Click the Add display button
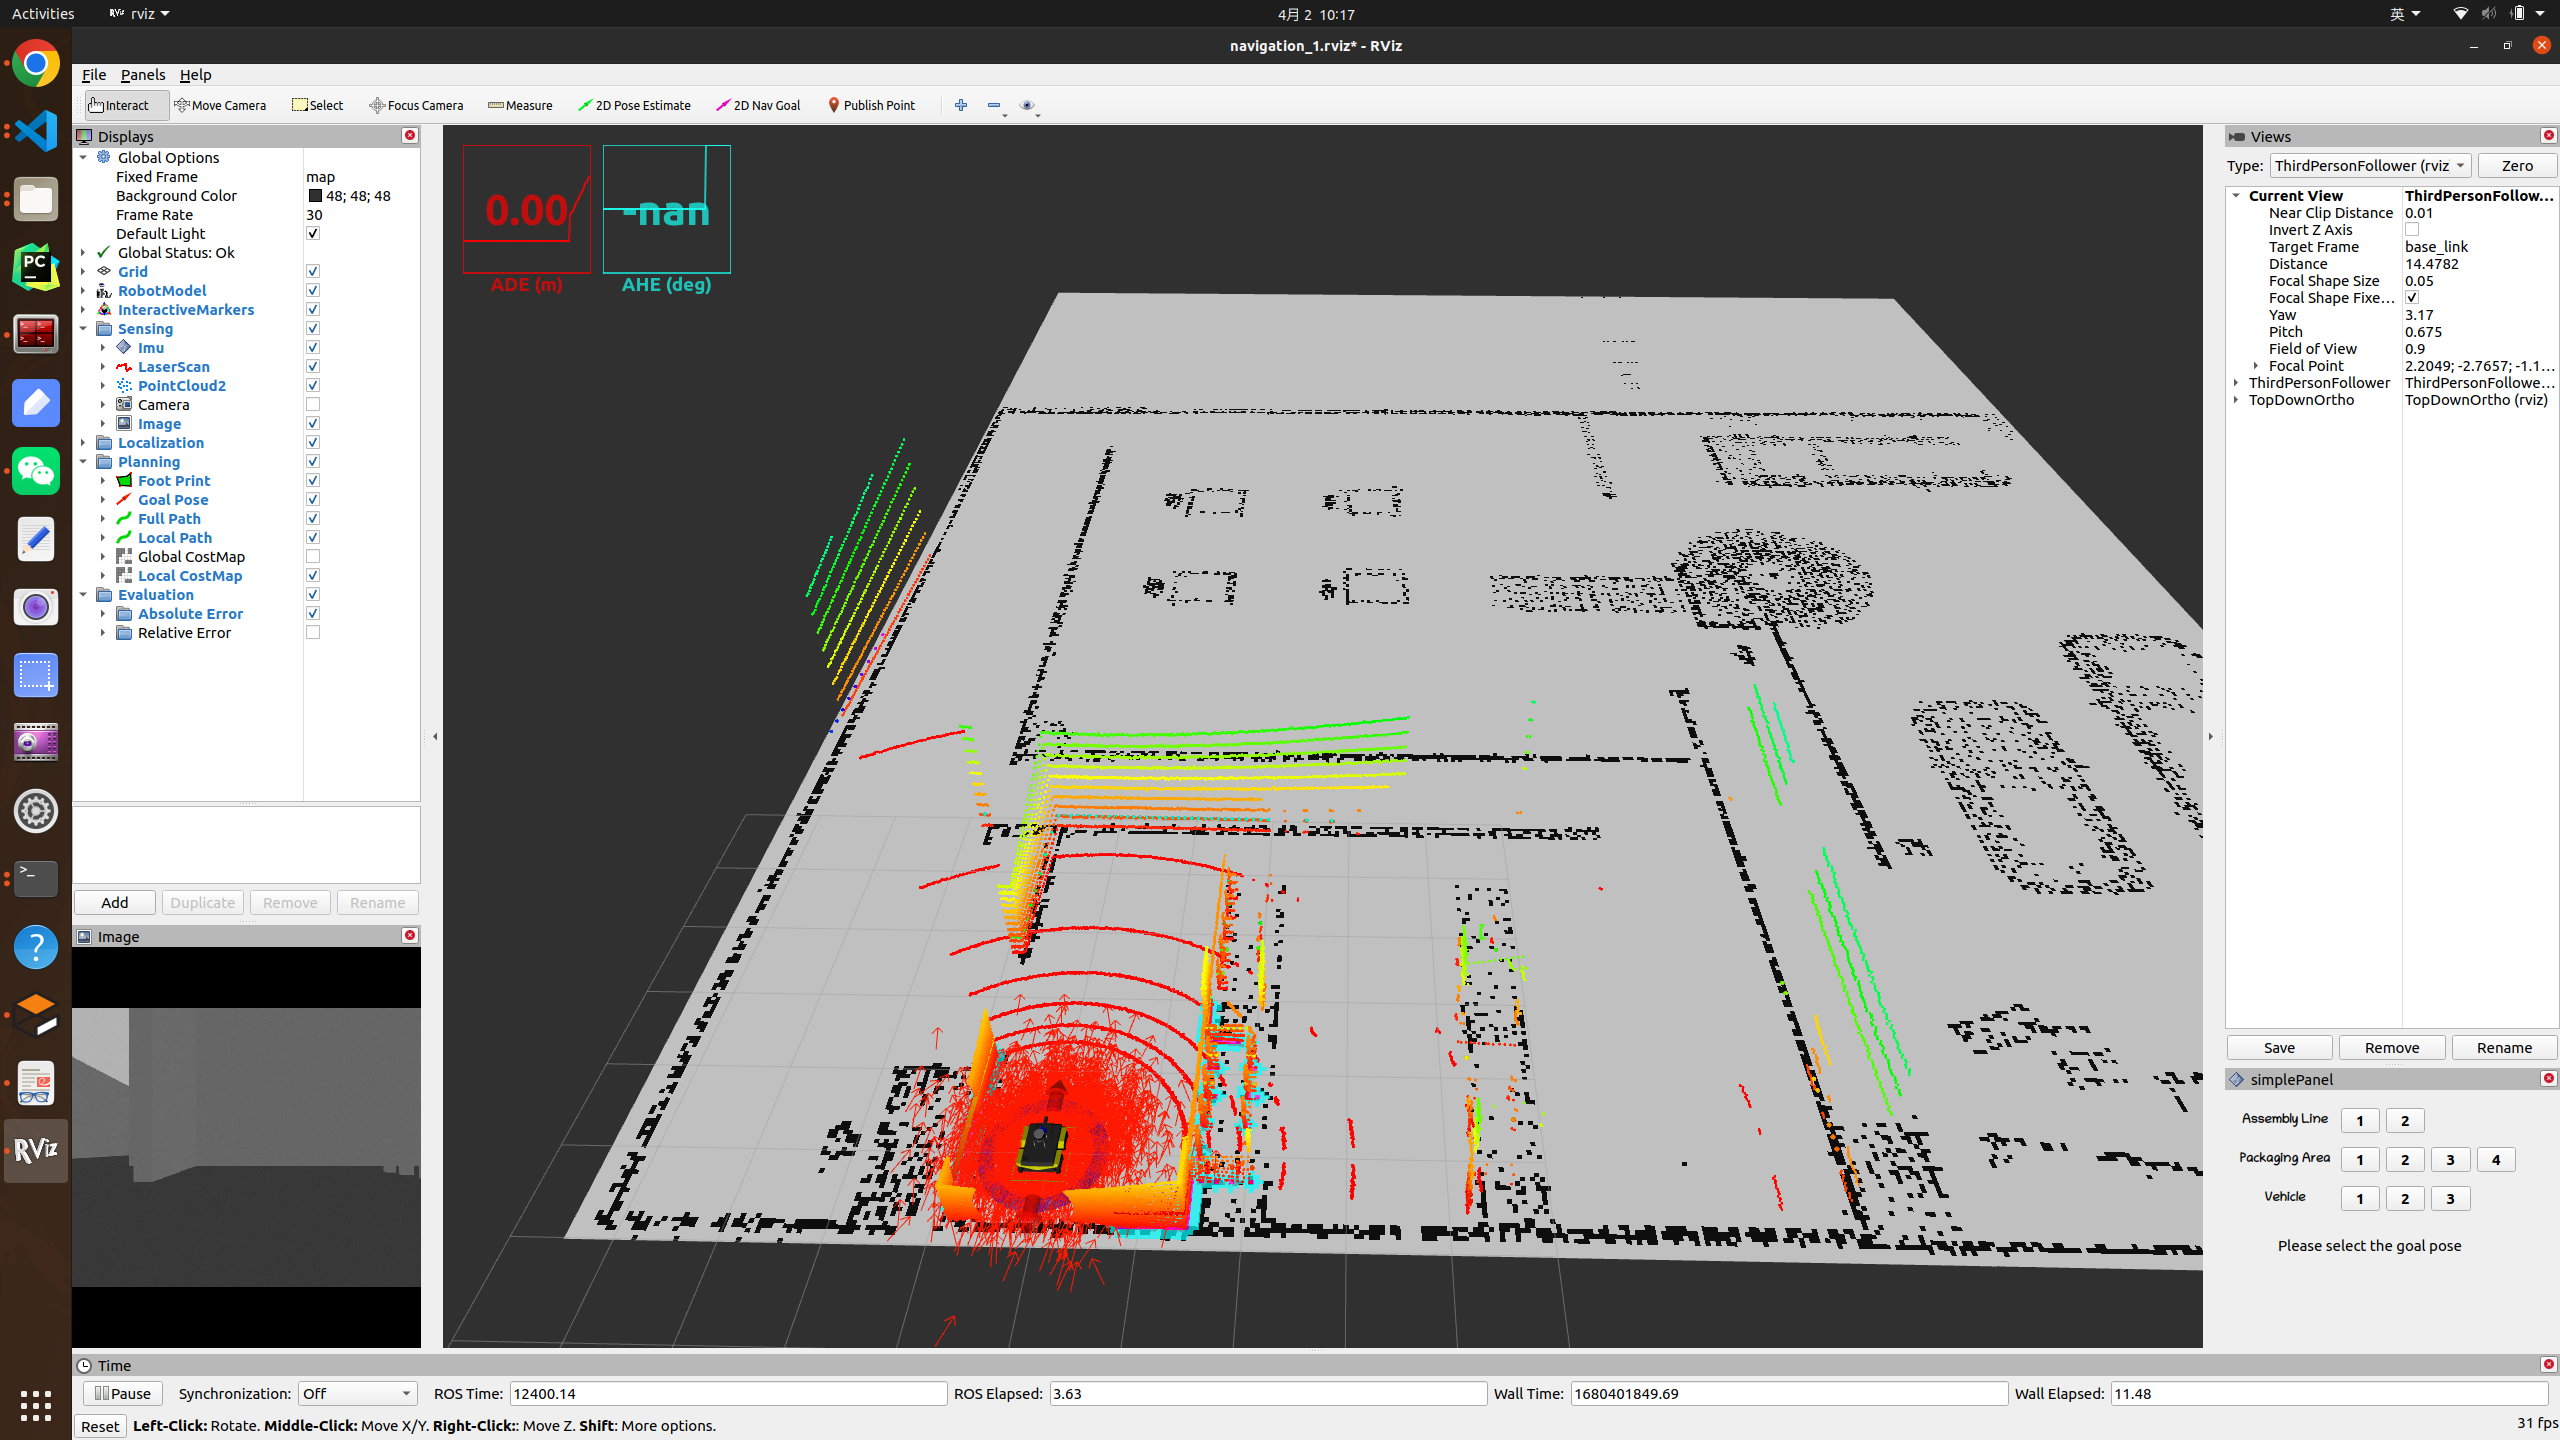2560x1440 pixels. coord(114,902)
